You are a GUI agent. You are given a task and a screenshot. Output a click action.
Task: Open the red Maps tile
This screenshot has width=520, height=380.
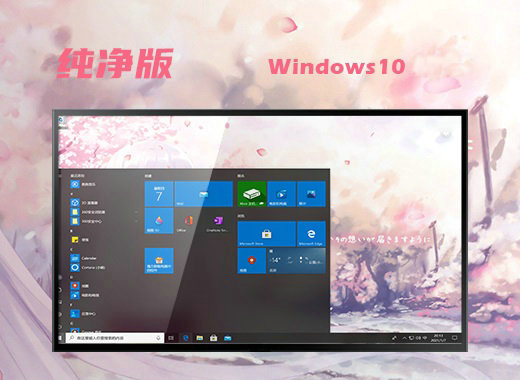tap(252, 261)
